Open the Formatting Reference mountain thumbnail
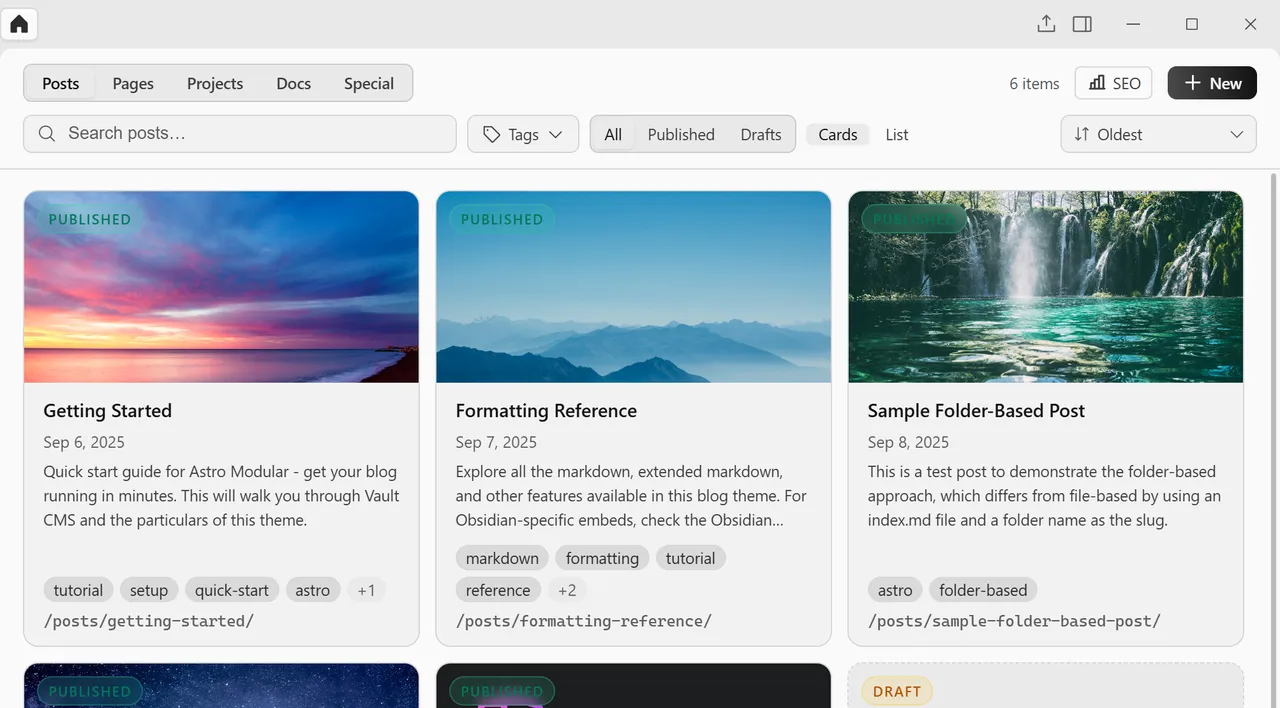Viewport: 1280px width, 708px height. point(633,287)
